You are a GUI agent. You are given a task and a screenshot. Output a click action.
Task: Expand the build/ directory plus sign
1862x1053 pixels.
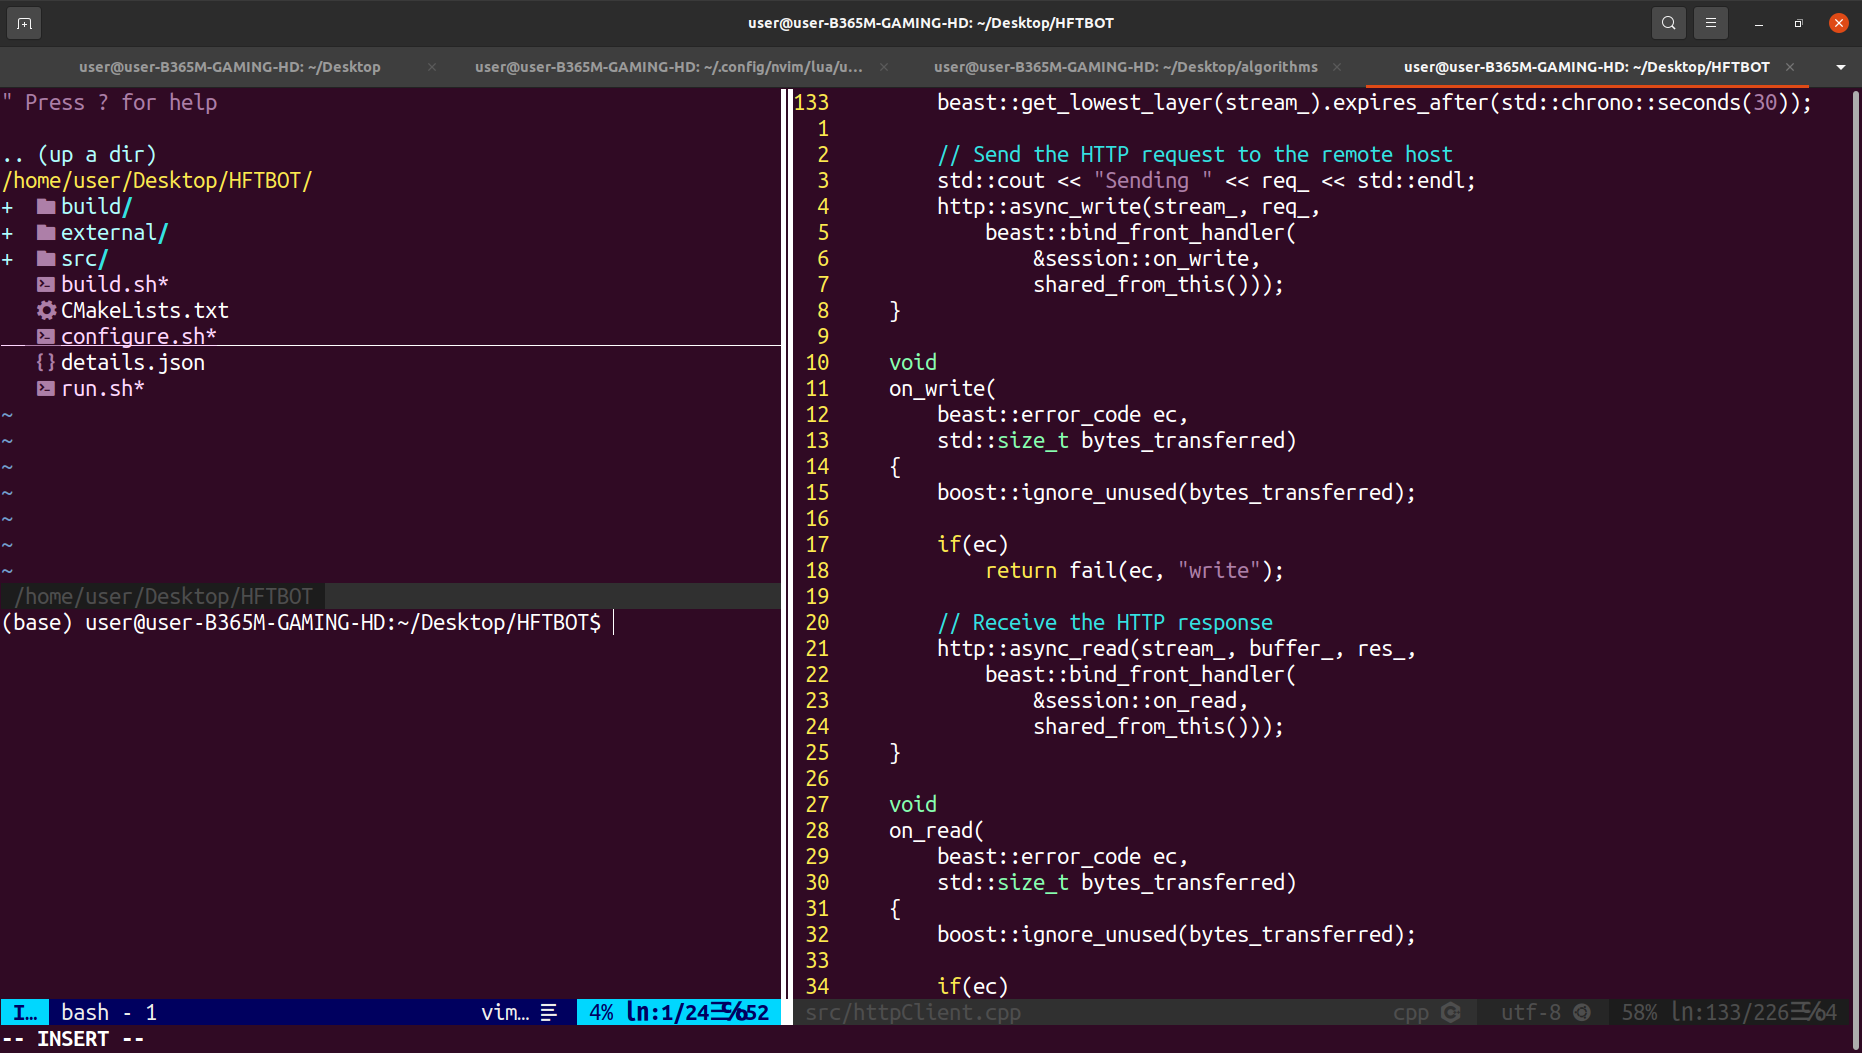[x=8, y=207]
